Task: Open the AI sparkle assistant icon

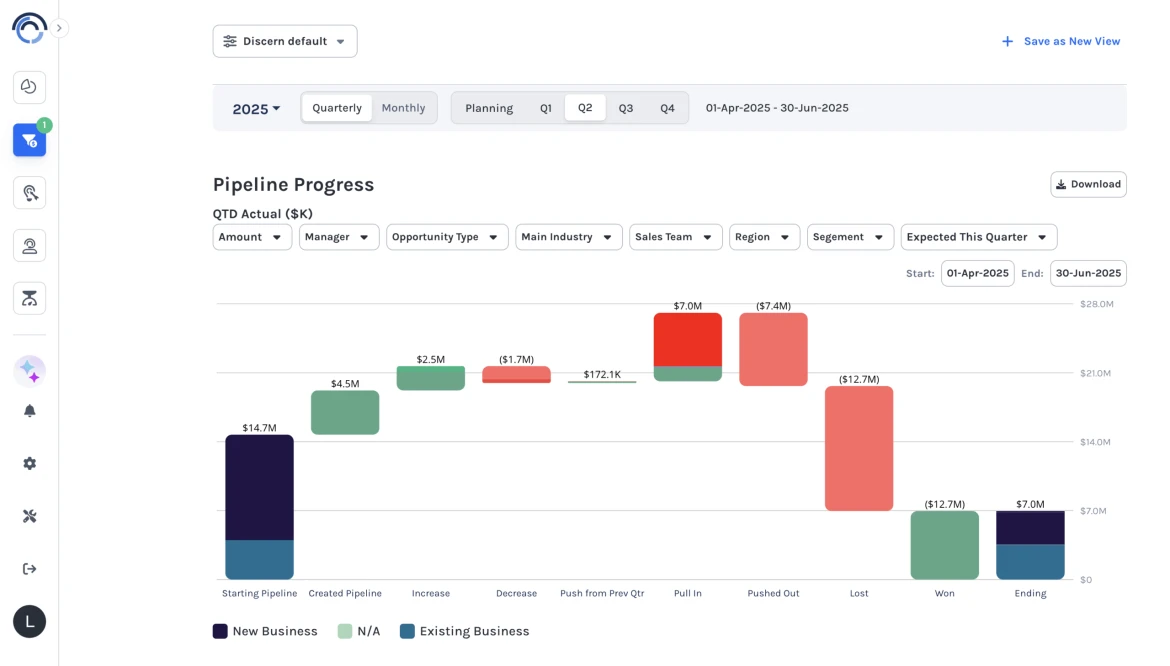Action: point(29,371)
